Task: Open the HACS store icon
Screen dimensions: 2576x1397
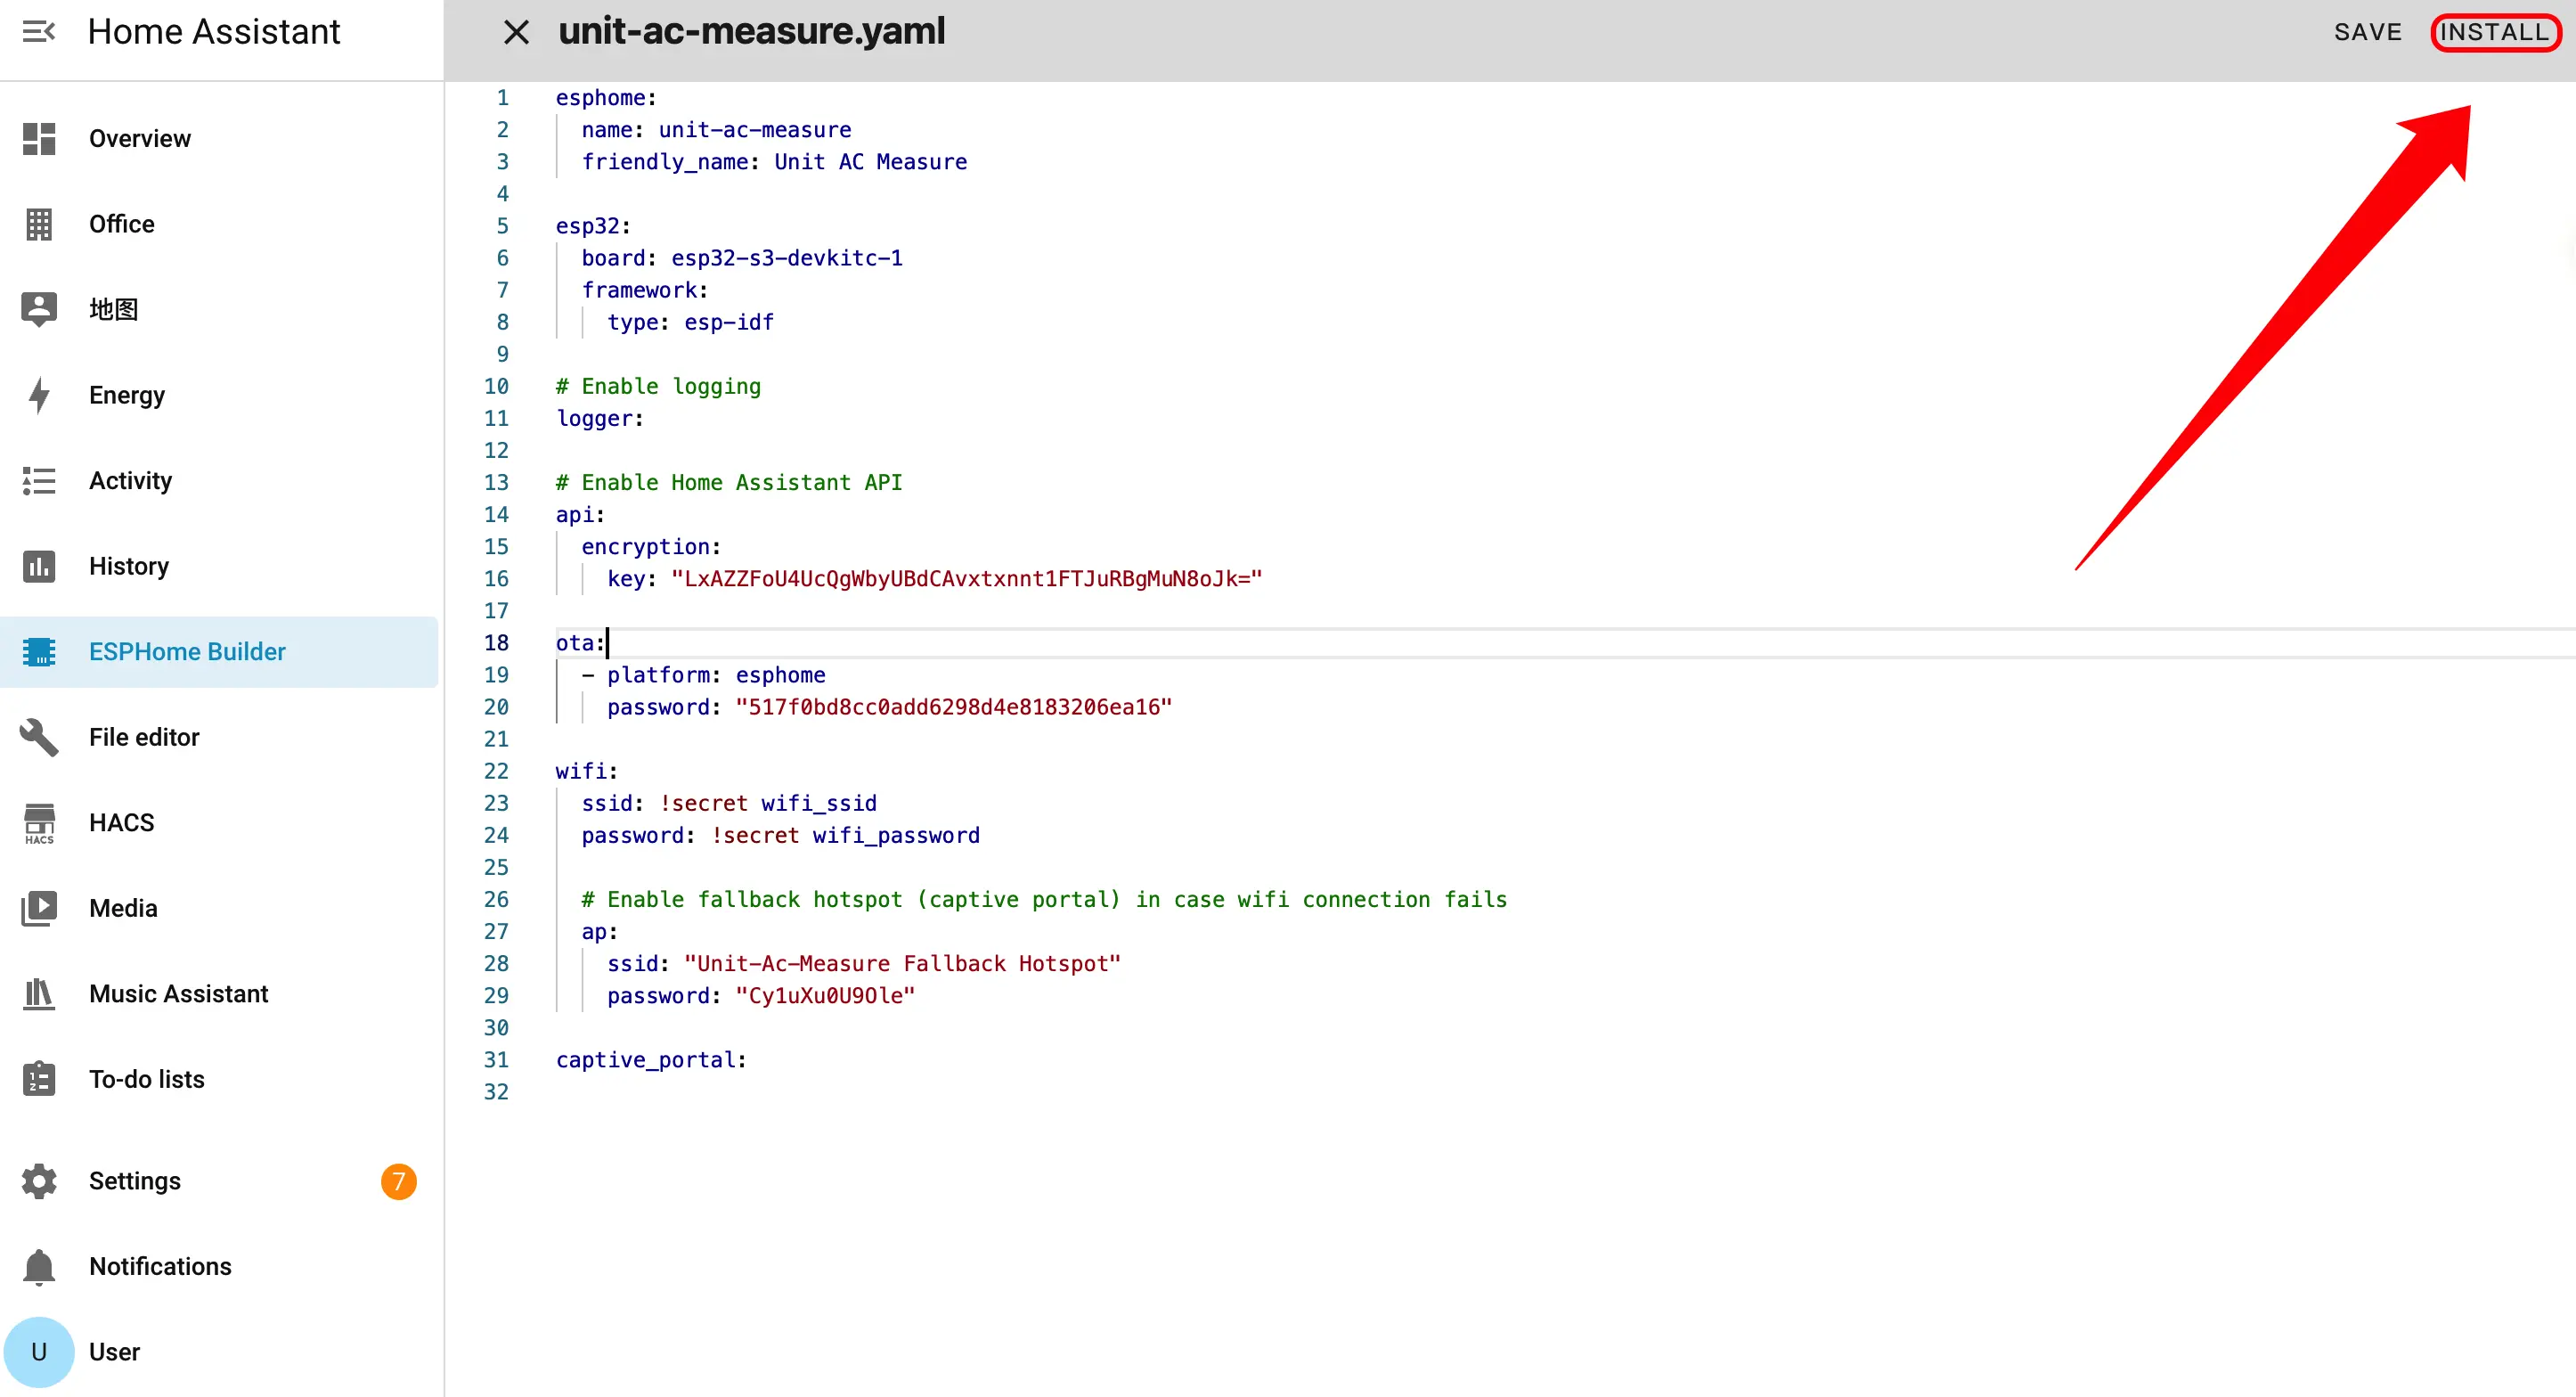Action: [39, 823]
